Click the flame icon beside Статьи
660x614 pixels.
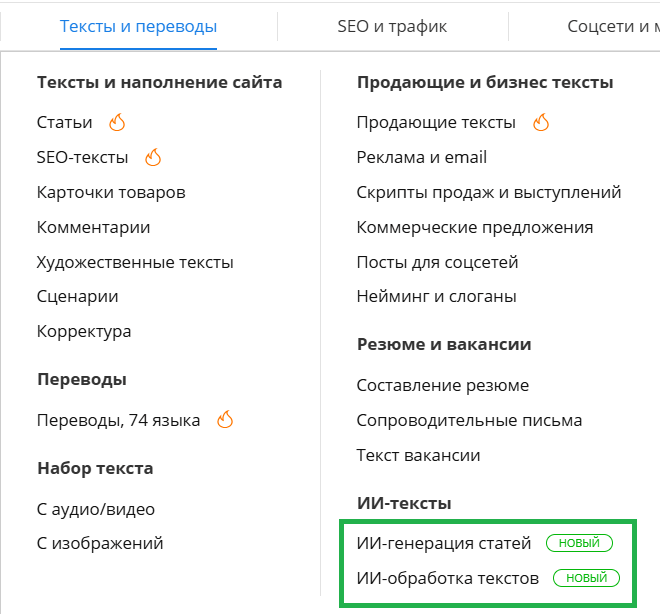click(117, 122)
